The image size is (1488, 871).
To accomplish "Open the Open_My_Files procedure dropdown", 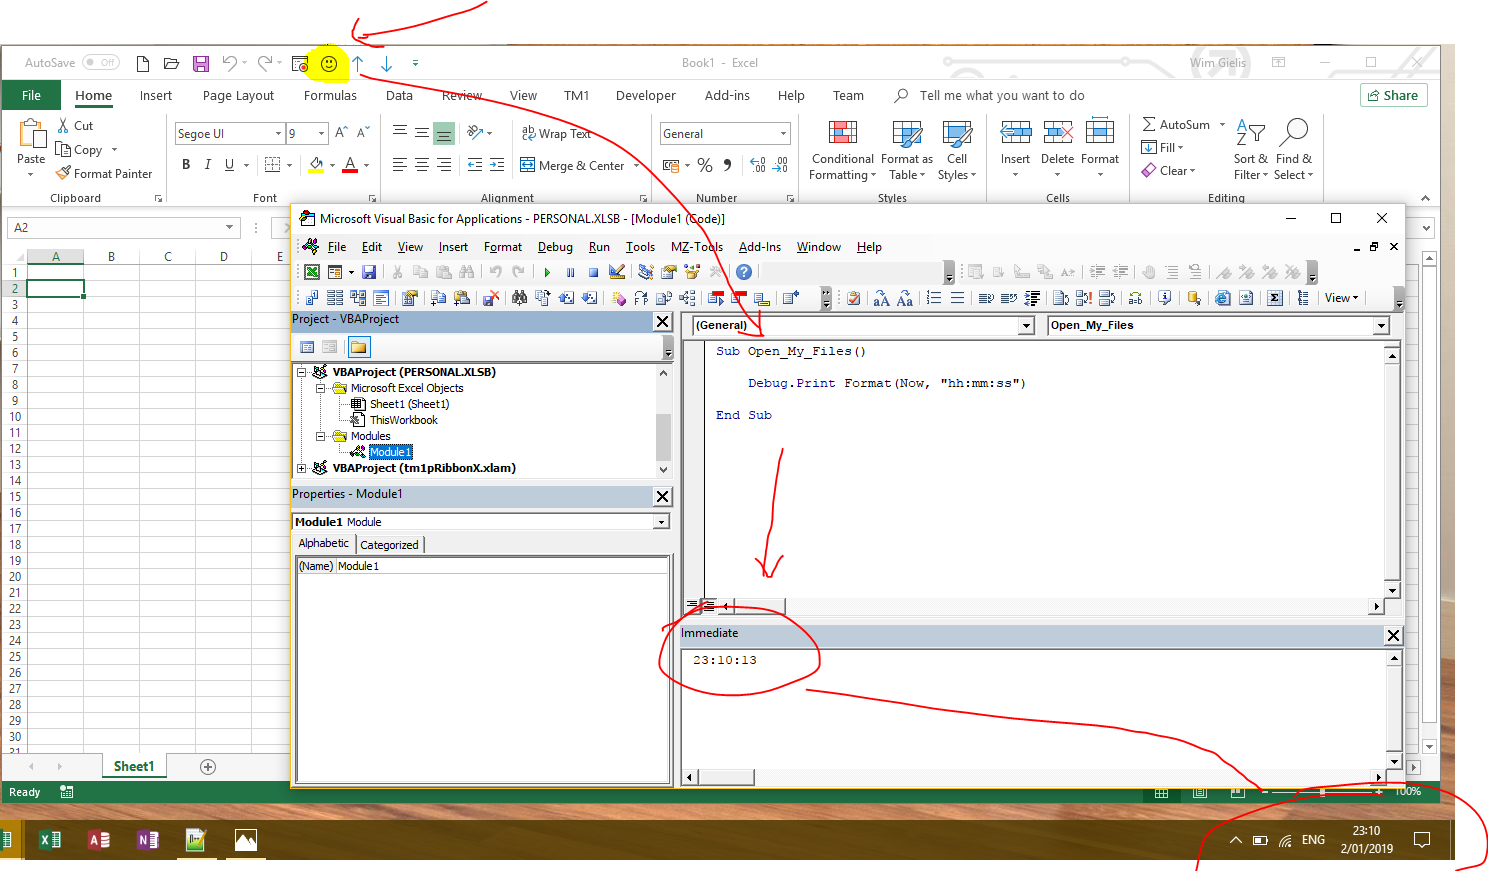I will [x=1382, y=326].
